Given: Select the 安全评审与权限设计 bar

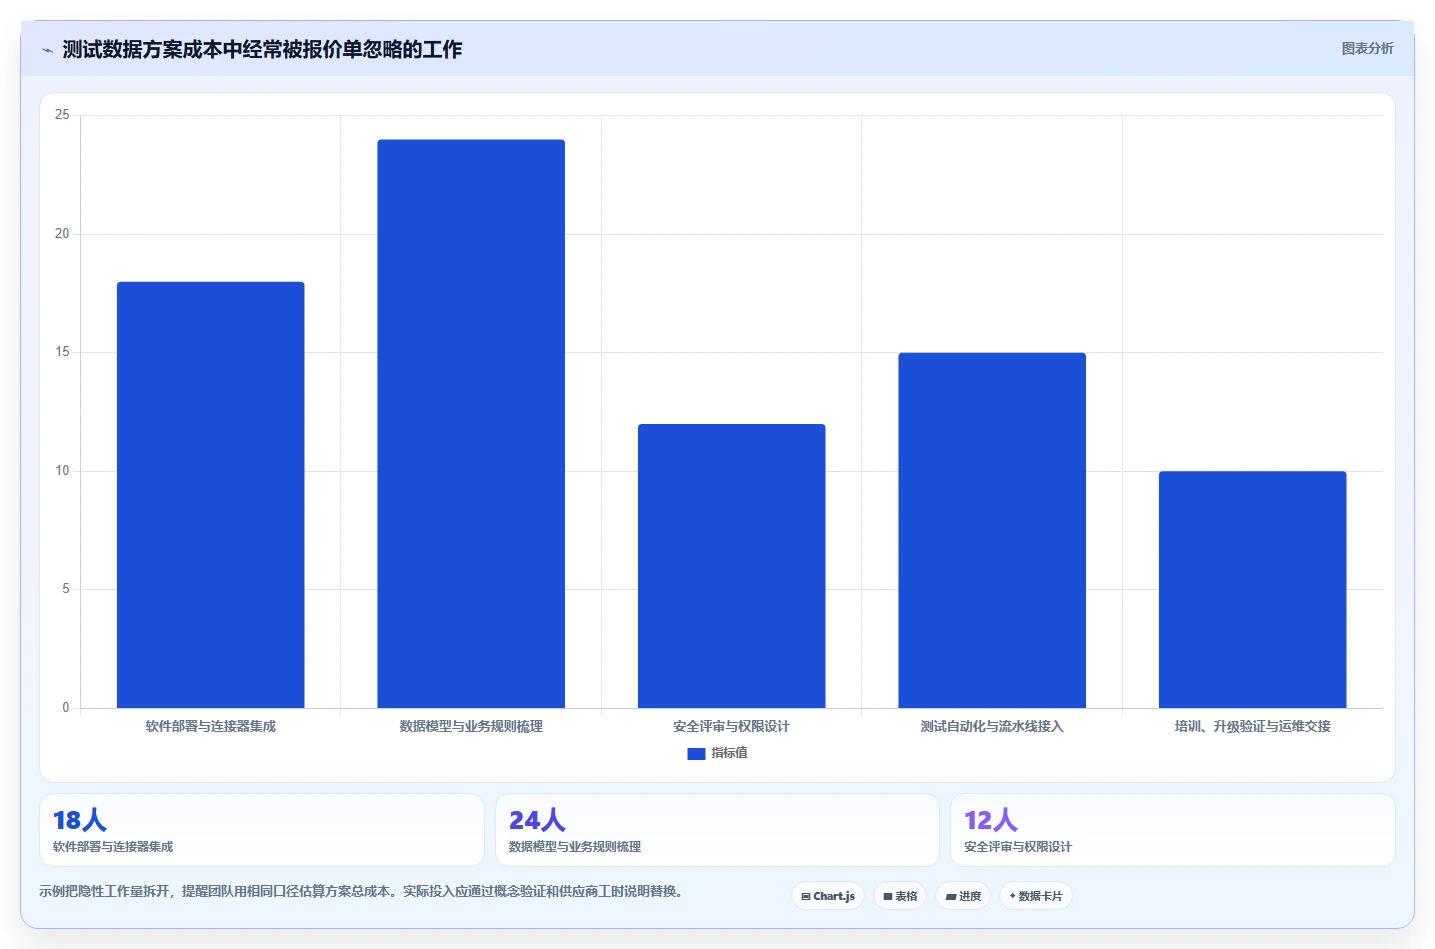Looking at the screenshot, I should (x=732, y=566).
